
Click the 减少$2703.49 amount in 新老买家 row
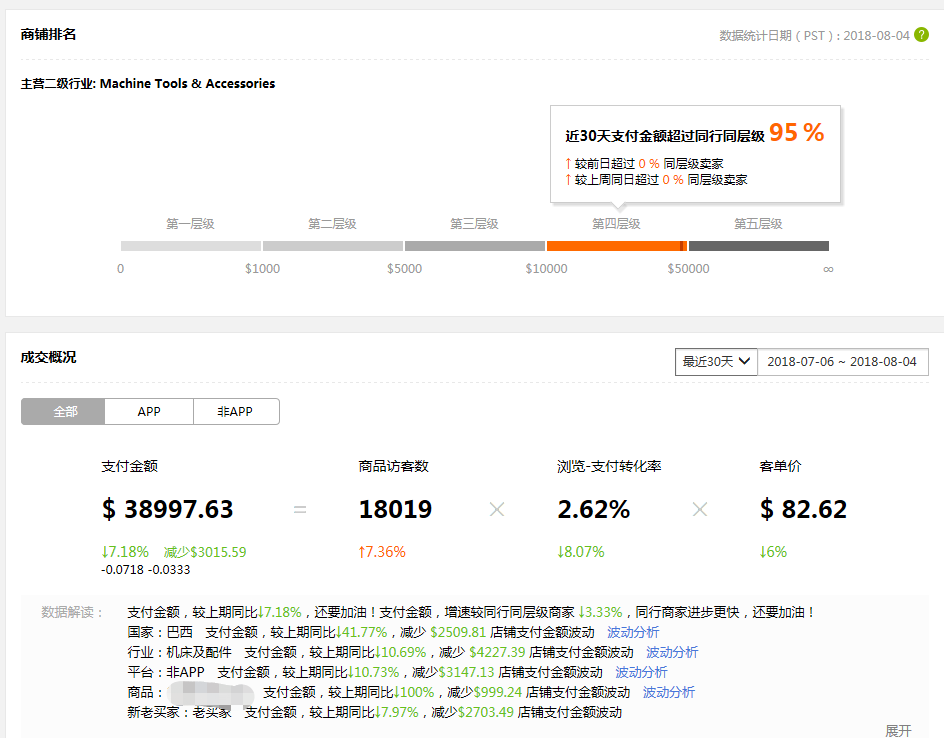coord(472,712)
